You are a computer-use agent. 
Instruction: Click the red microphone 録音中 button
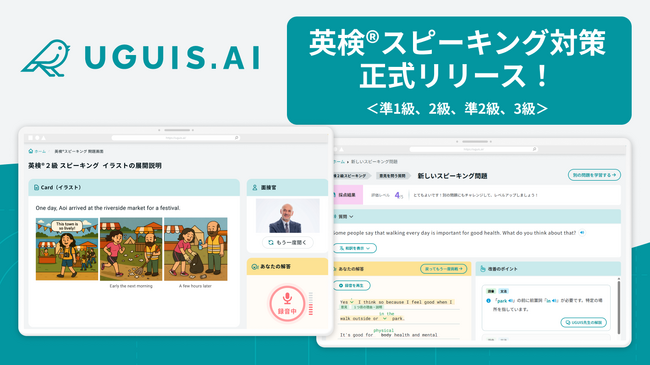pyautogui.click(x=287, y=303)
